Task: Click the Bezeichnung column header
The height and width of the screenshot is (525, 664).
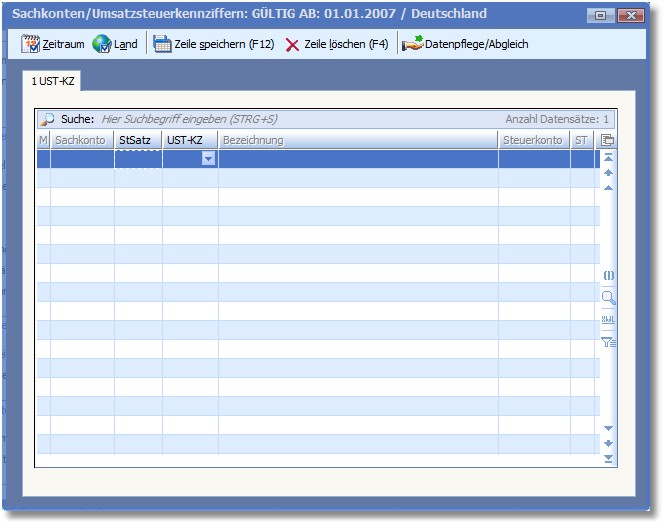Action: click(253, 140)
